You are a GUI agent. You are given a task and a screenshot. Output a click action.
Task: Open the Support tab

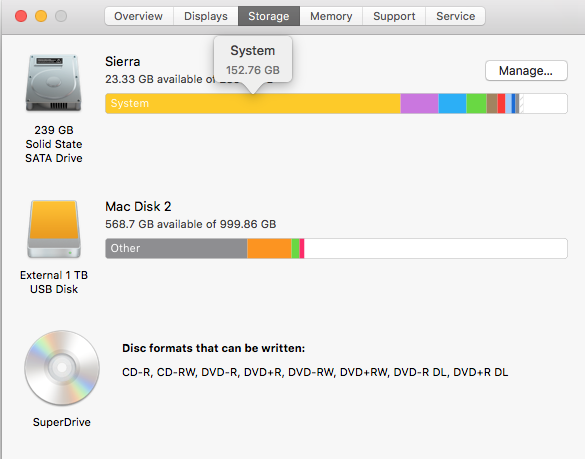[x=394, y=16]
